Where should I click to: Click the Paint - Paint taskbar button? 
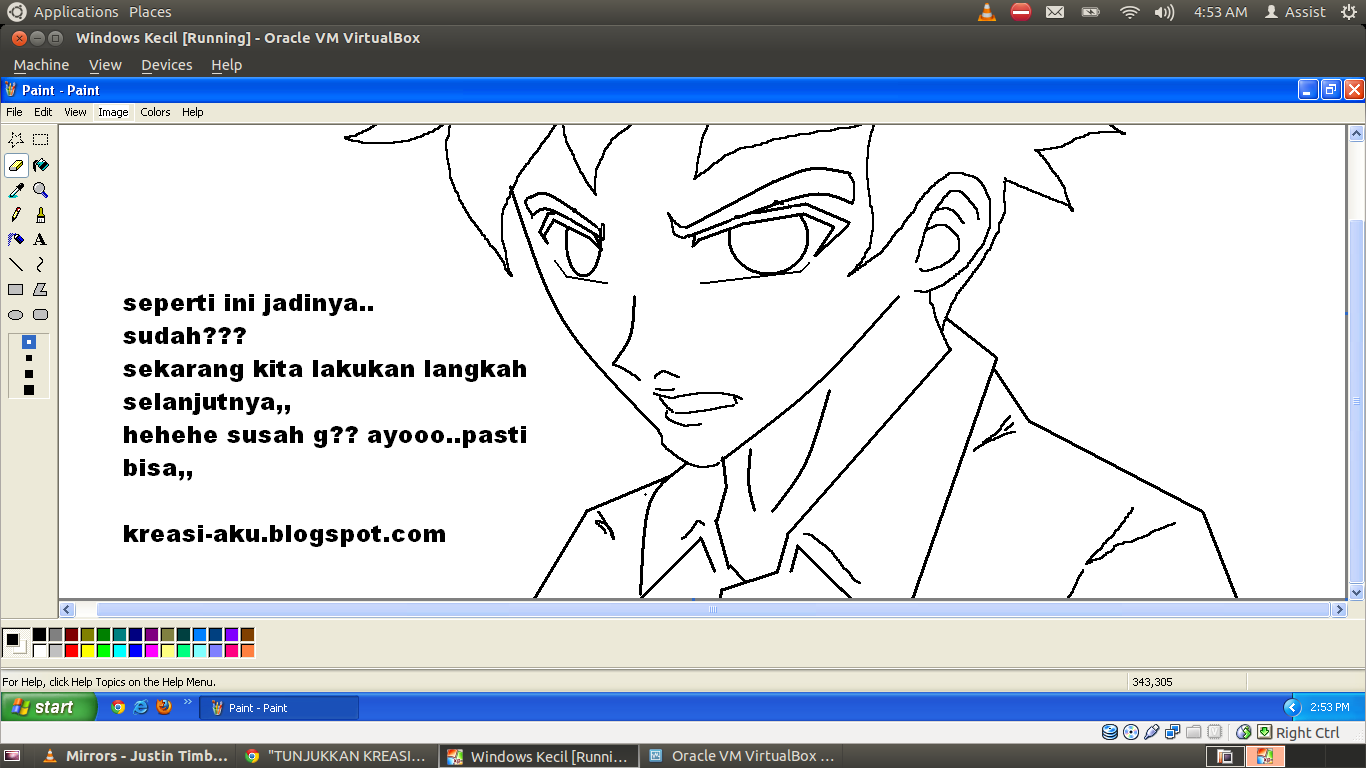279,707
